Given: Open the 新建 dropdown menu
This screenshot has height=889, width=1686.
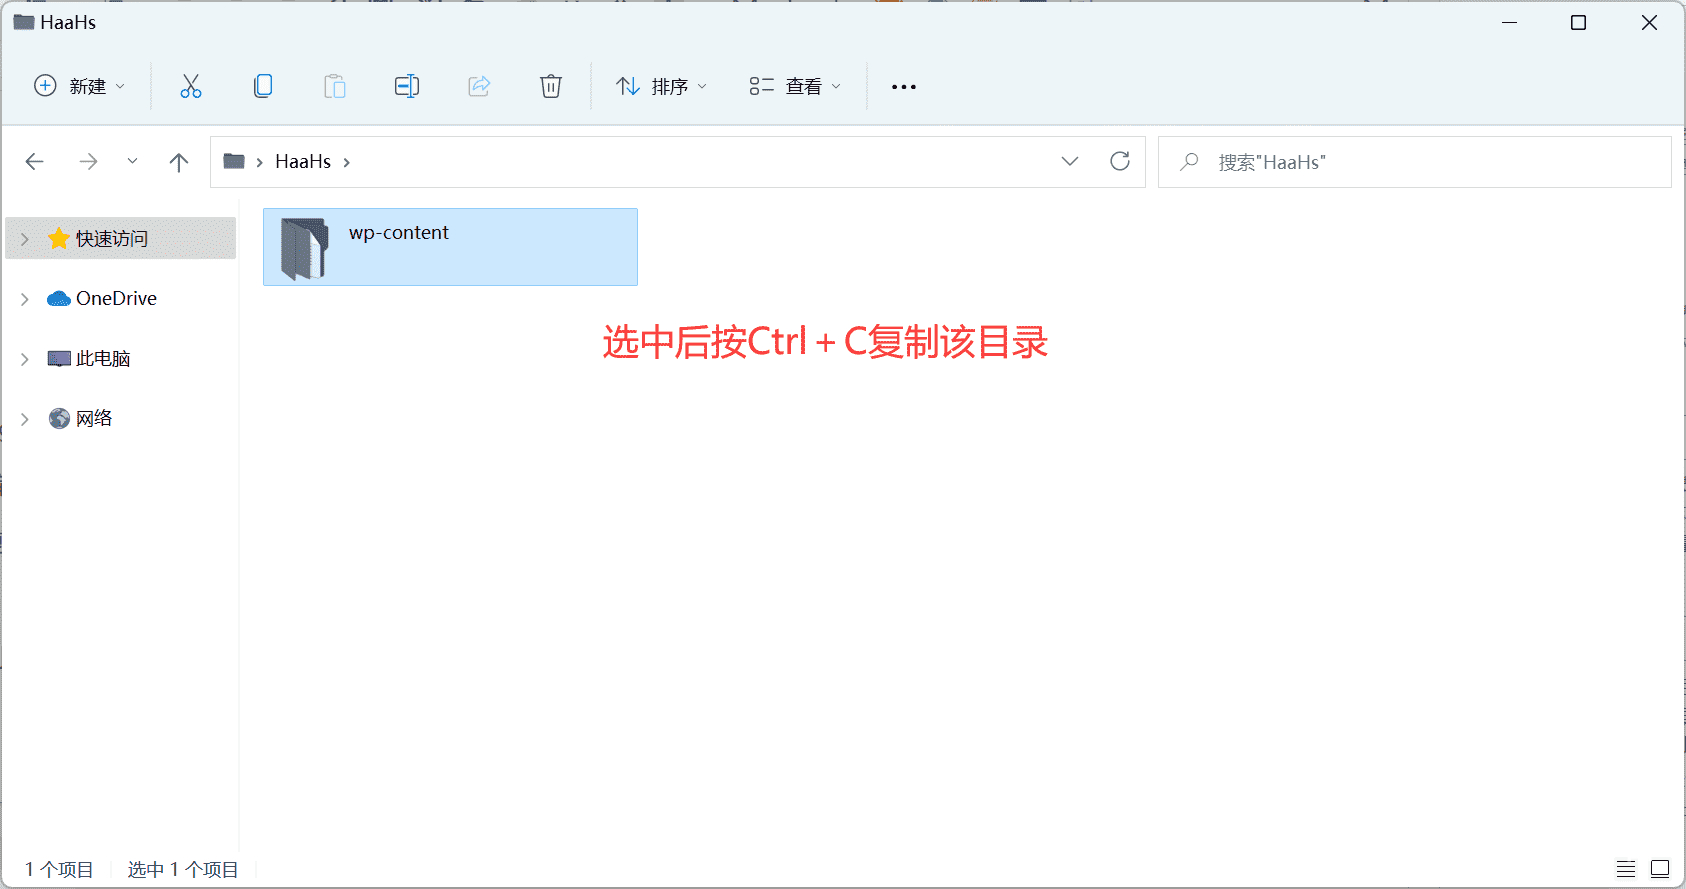Looking at the screenshot, I should (80, 87).
